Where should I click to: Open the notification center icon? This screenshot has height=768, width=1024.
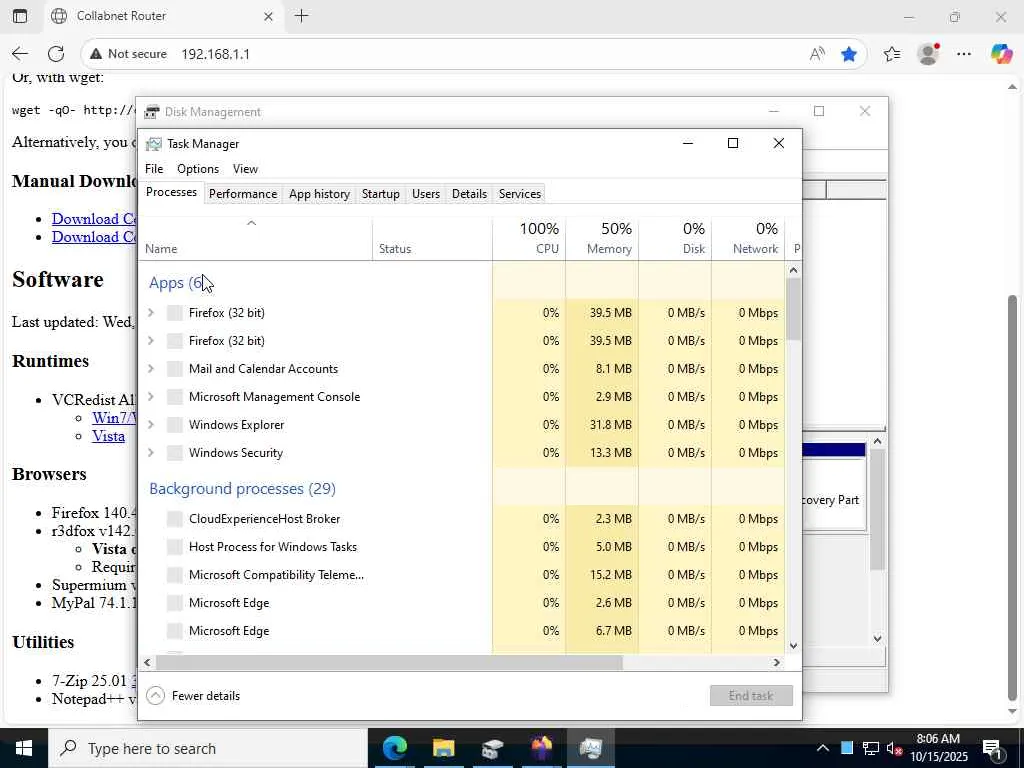[x=993, y=748]
